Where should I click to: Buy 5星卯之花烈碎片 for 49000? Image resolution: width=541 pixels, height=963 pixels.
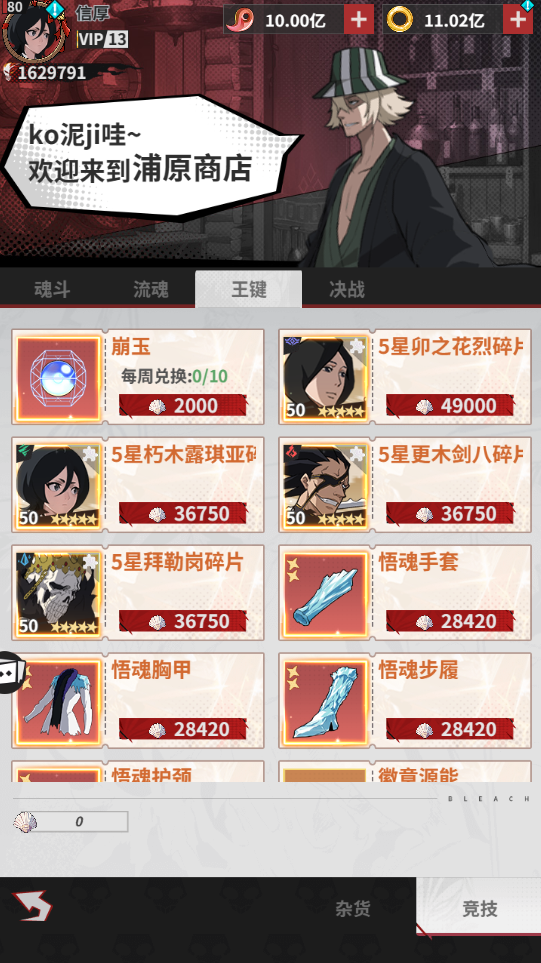[x=450, y=405]
